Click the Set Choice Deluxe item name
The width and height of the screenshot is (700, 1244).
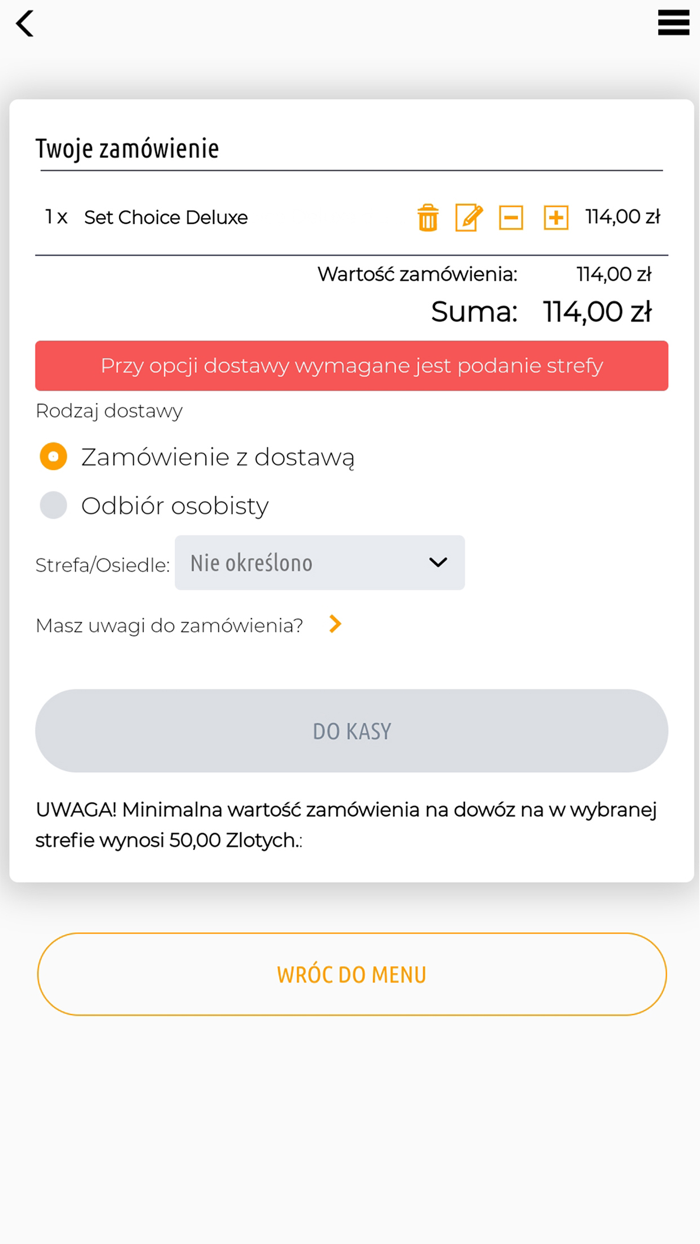166,217
